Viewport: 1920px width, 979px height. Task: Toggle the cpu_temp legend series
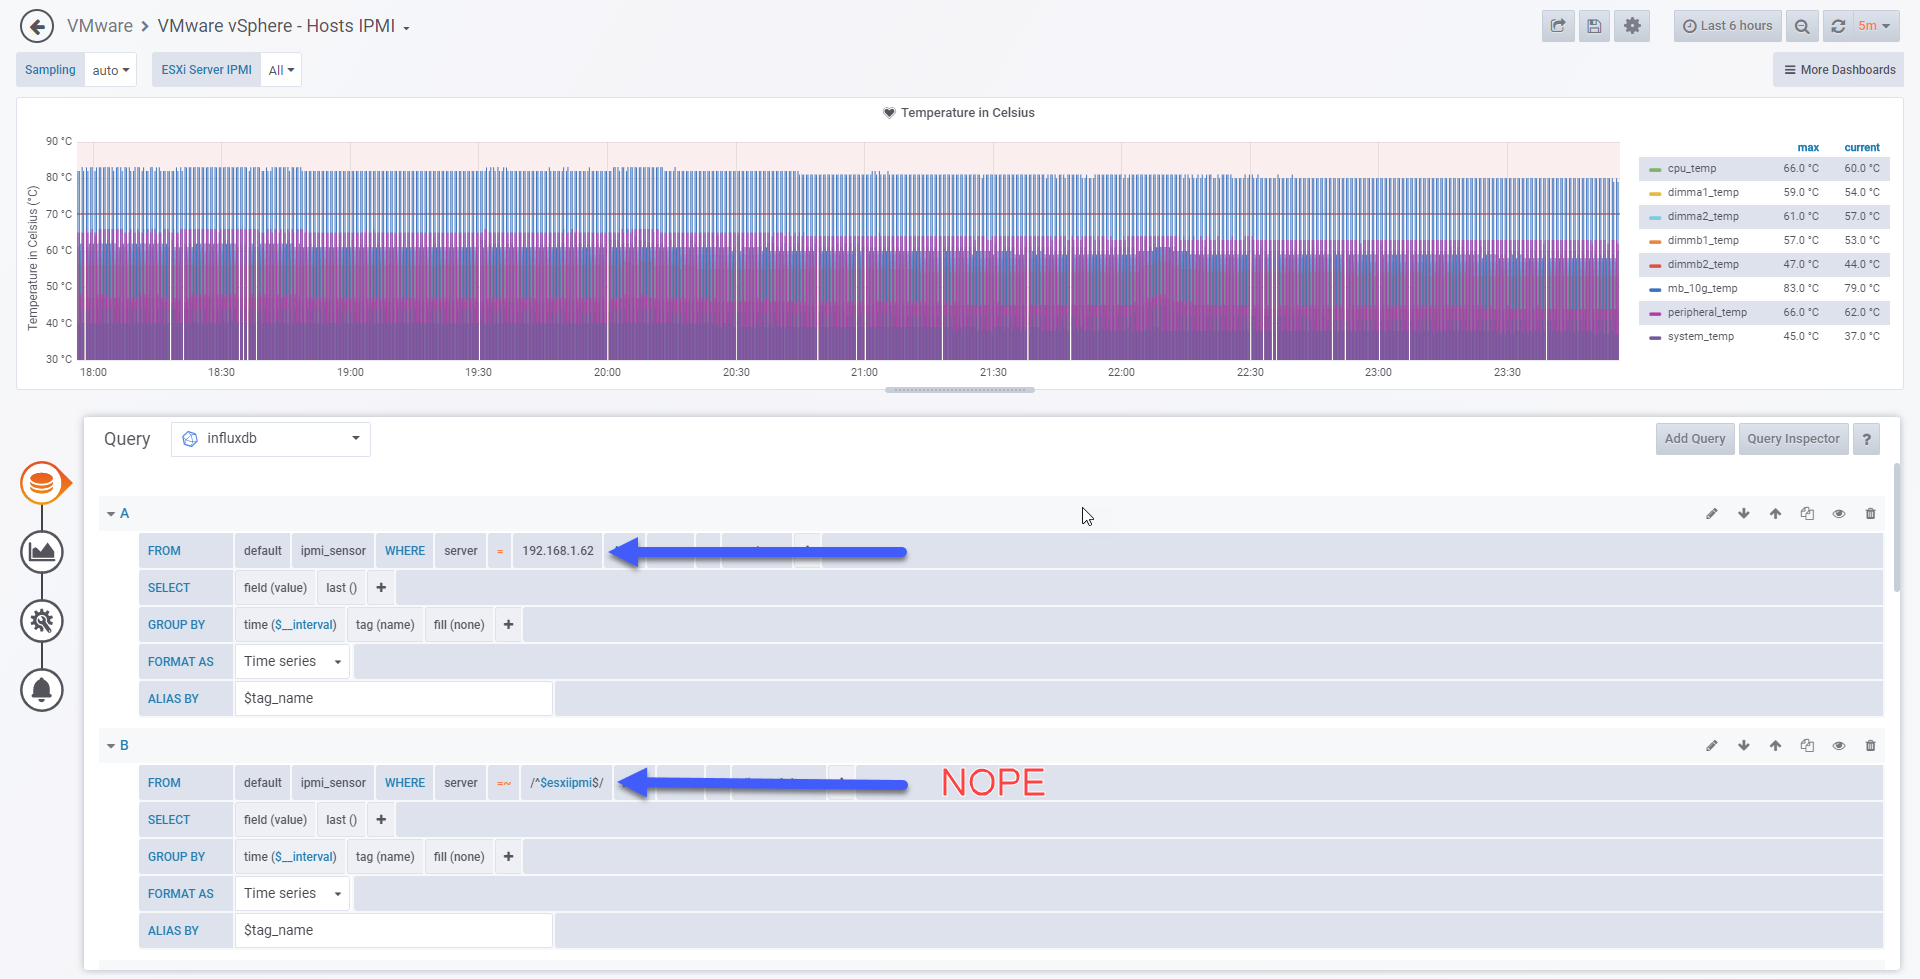(1691, 169)
